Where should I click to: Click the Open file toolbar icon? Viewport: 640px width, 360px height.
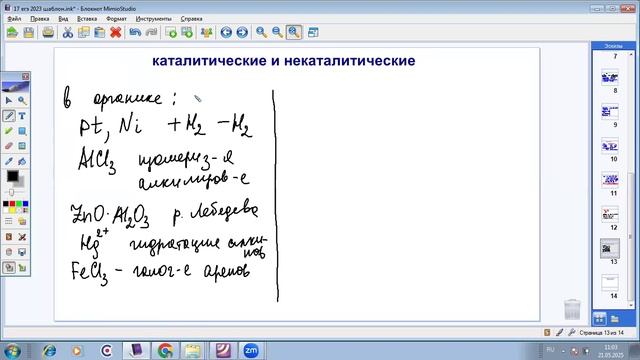click(x=12, y=32)
